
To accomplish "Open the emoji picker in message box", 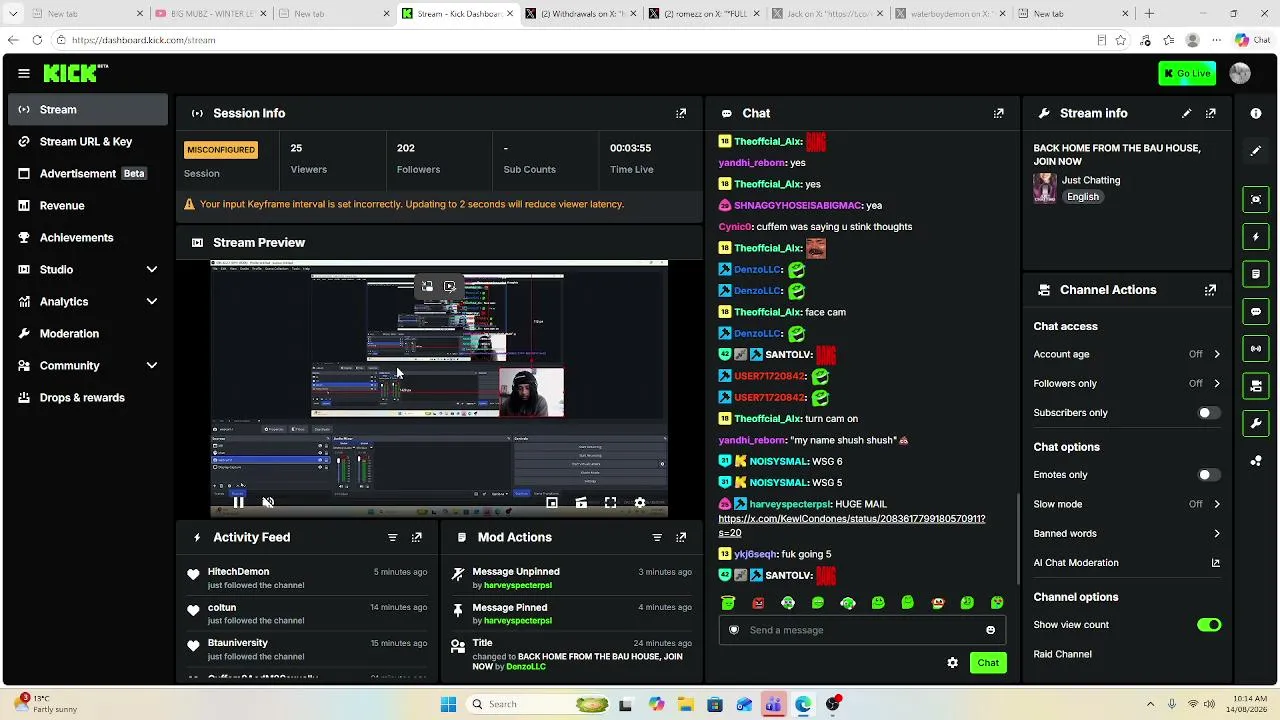I will point(991,630).
